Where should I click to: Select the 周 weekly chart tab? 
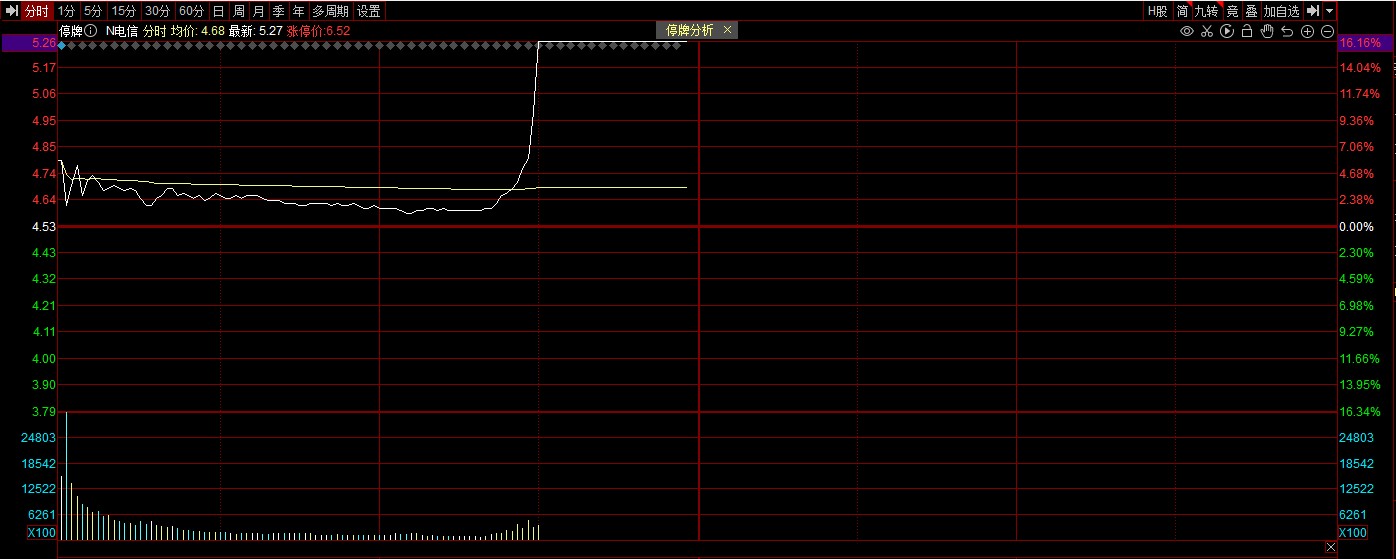click(x=238, y=11)
